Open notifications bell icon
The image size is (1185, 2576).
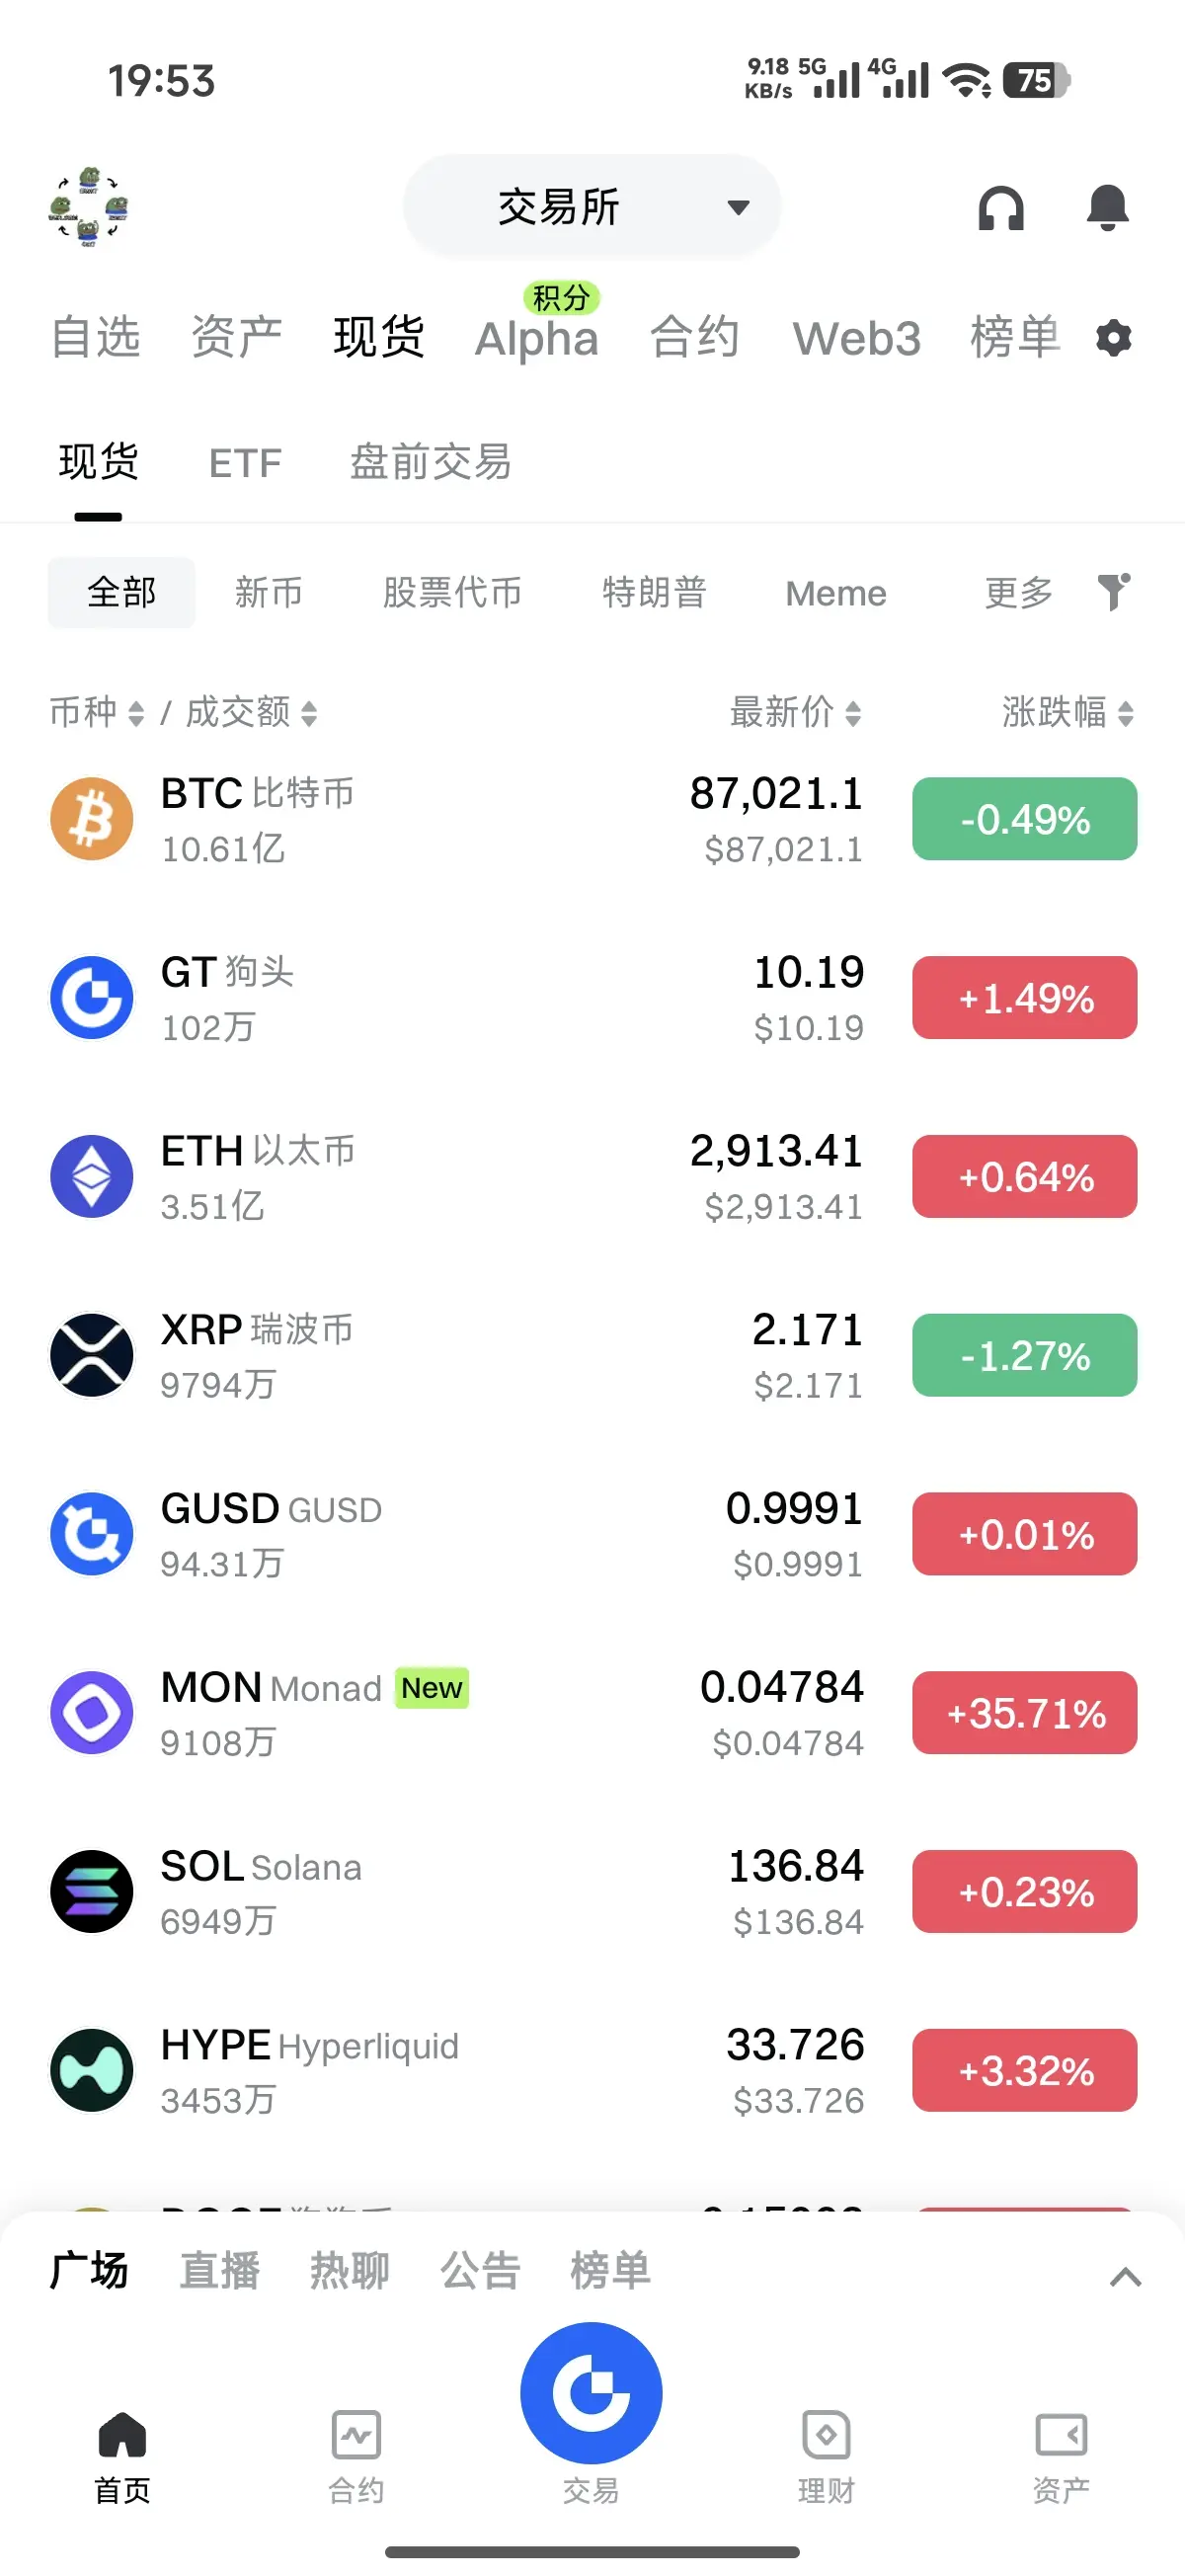point(1107,208)
